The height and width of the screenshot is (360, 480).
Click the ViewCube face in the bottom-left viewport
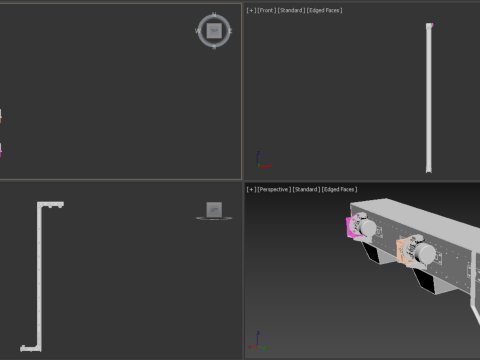pos(214,209)
